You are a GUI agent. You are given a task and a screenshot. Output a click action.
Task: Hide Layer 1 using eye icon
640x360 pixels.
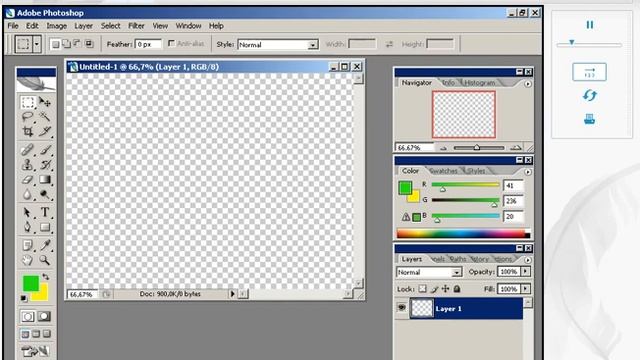402,307
